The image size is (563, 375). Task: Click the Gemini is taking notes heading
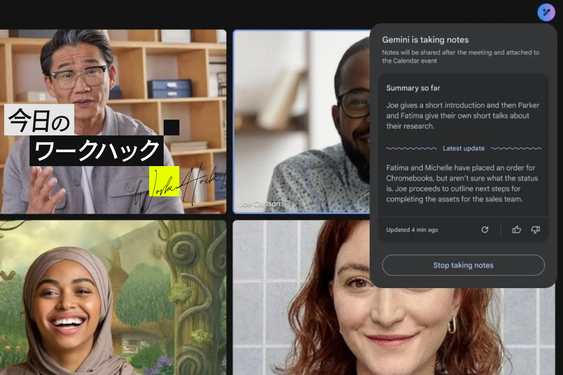click(x=425, y=40)
